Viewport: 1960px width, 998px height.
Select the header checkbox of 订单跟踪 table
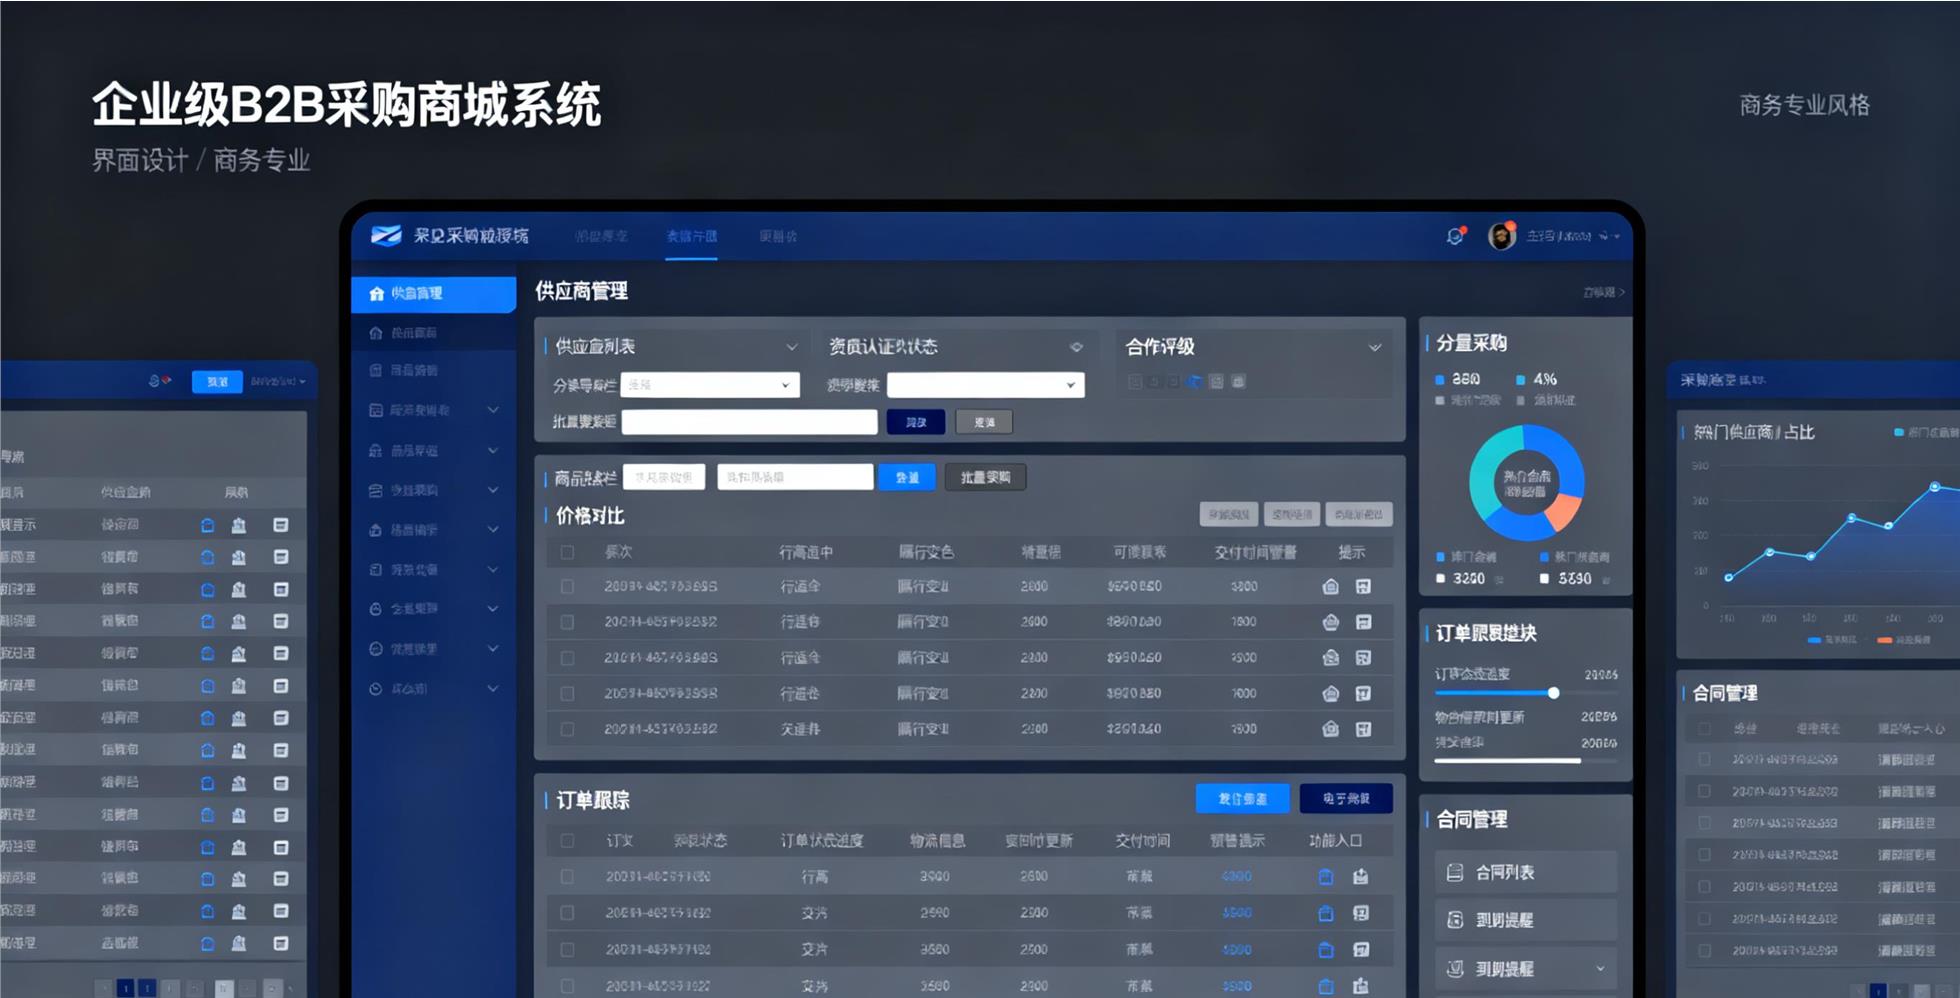click(567, 840)
